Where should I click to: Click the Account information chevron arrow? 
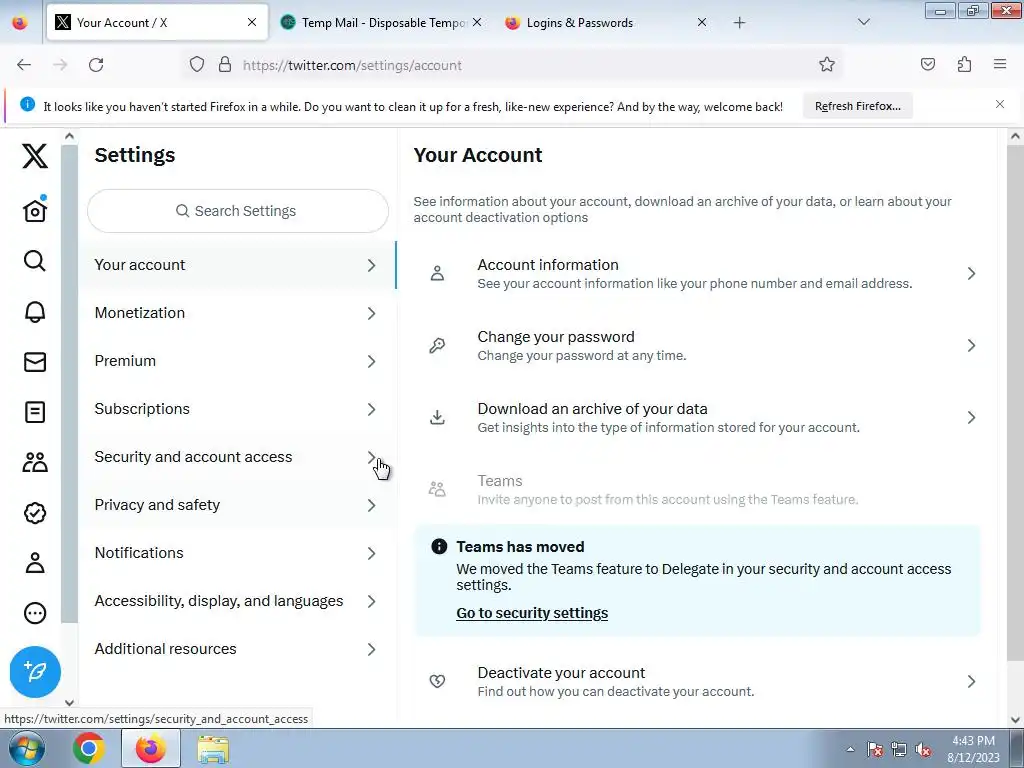[x=971, y=274]
